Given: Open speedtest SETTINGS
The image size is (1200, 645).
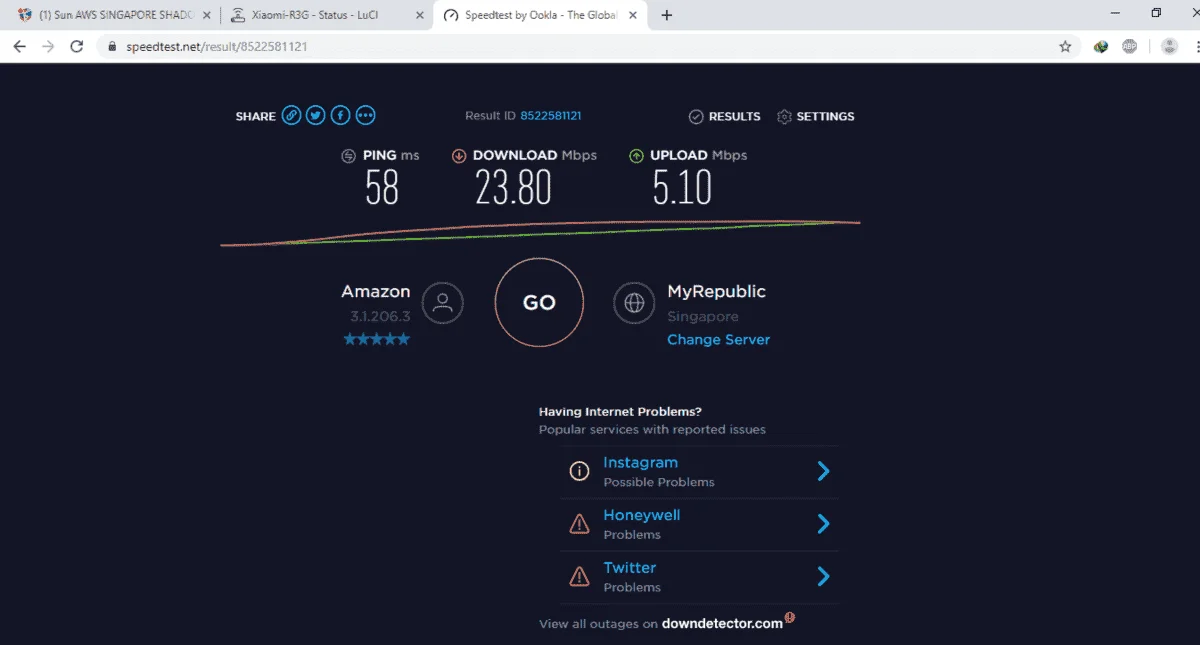Looking at the screenshot, I should (816, 117).
